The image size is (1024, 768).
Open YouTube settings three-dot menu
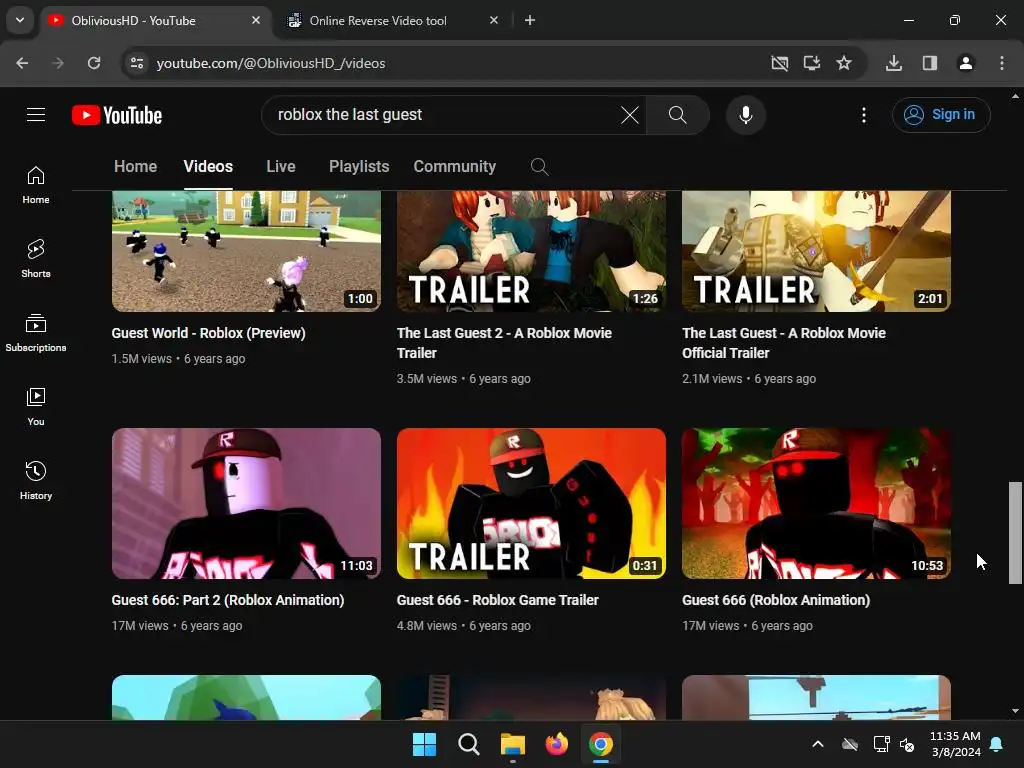coord(863,115)
